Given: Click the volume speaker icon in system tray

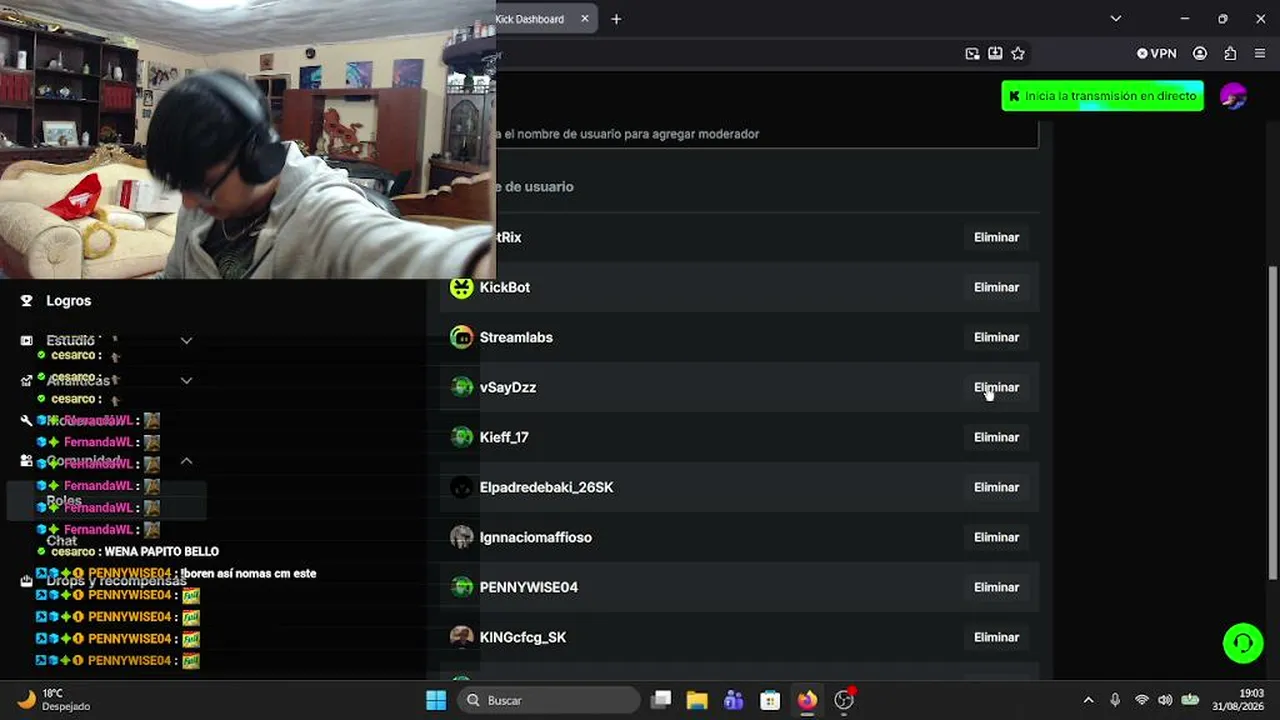Looking at the screenshot, I should pyautogui.click(x=1165, y=700).
